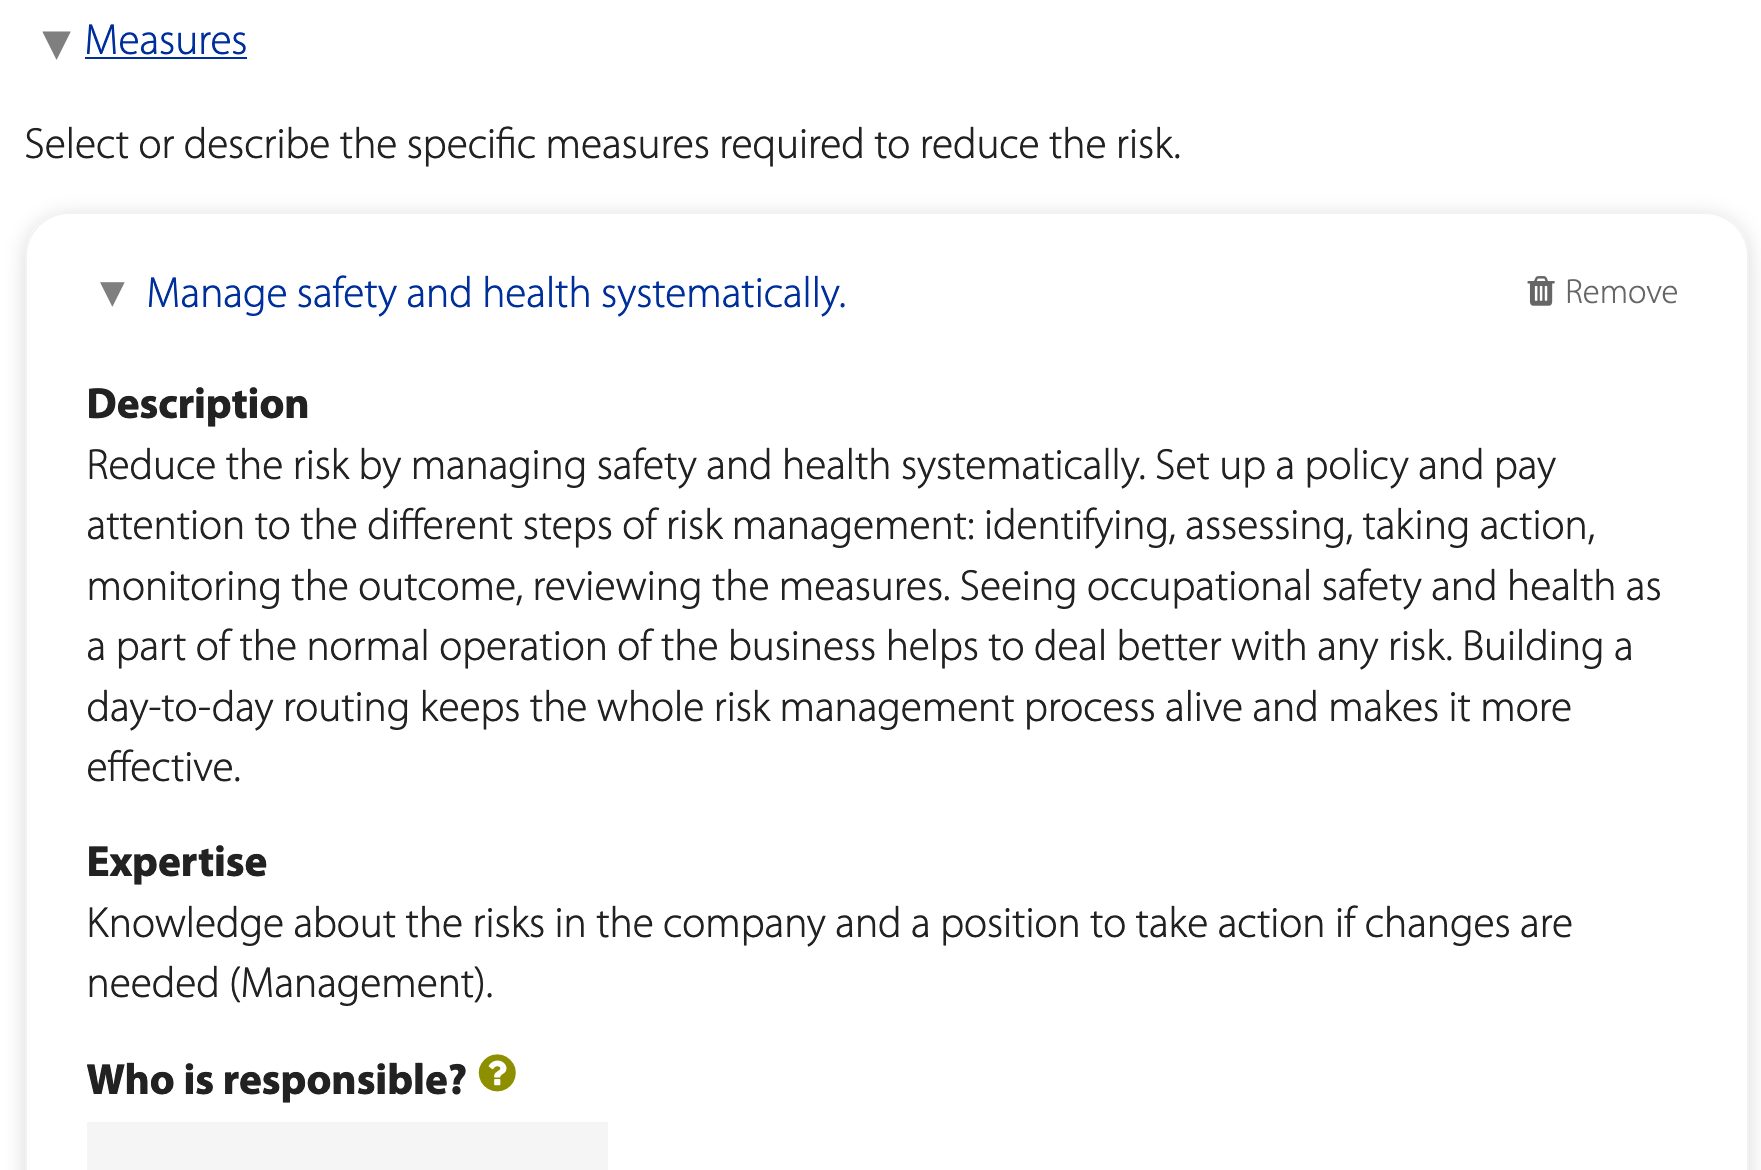
Task: Collapse the Measures section triangle
Action: [57, 43]
